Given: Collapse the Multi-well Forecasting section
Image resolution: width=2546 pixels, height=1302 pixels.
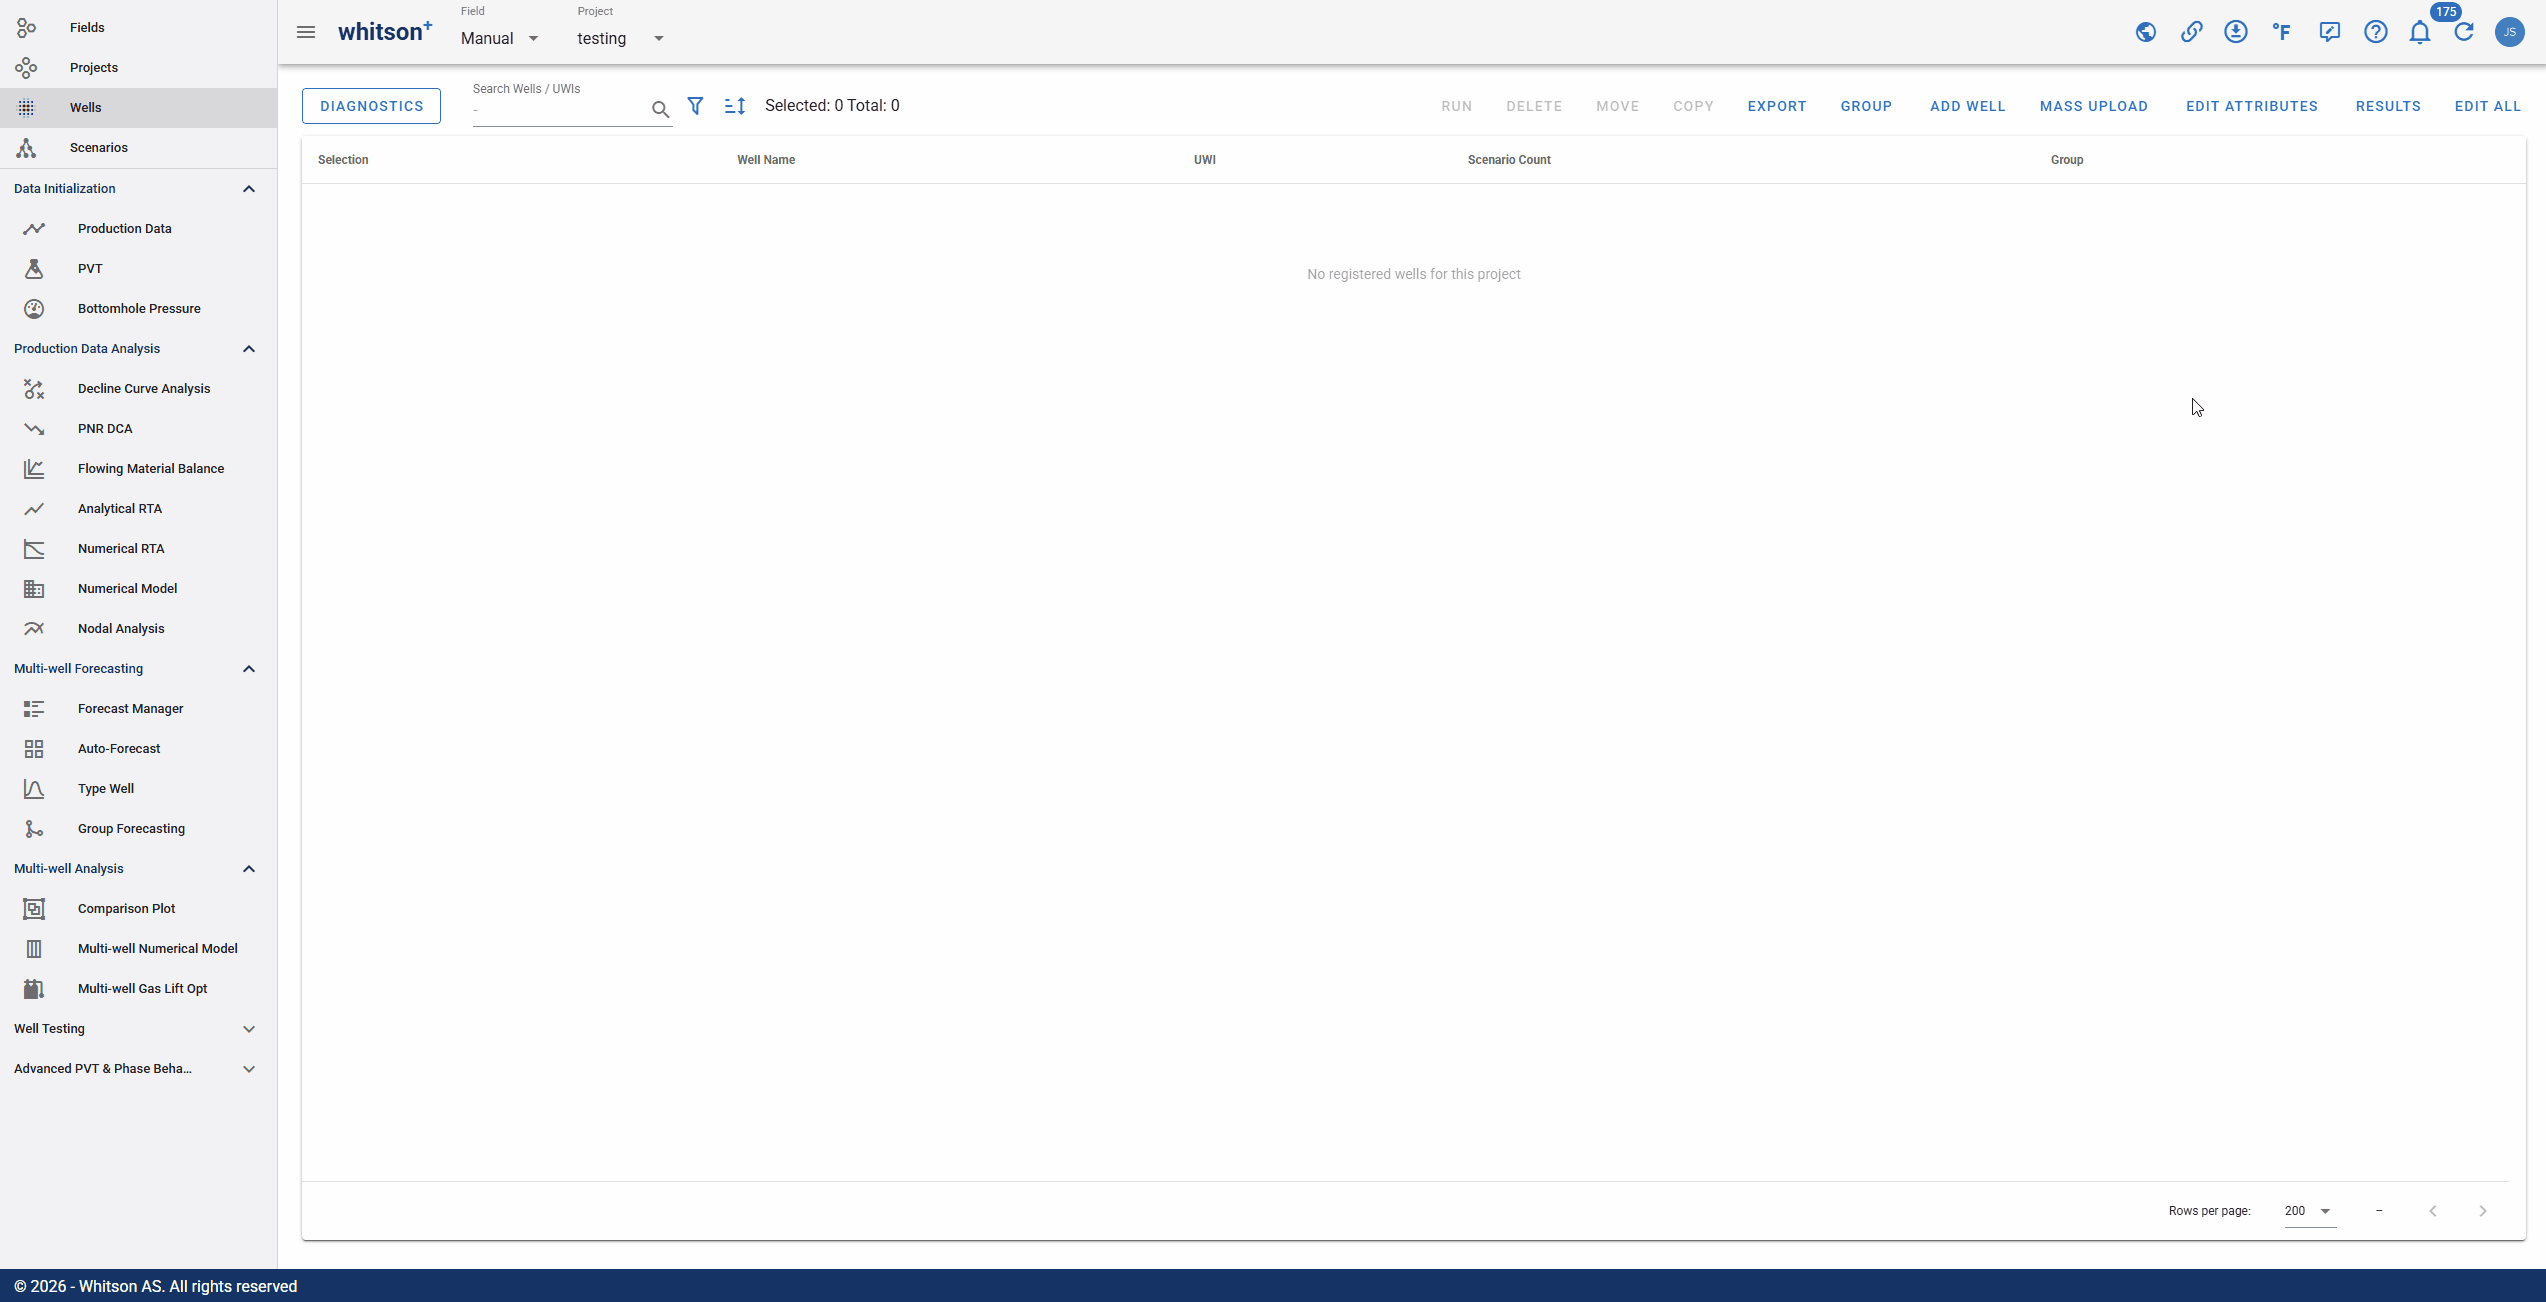Looking at the screenshot, I should pyautogui.click(x=249, y=668).
